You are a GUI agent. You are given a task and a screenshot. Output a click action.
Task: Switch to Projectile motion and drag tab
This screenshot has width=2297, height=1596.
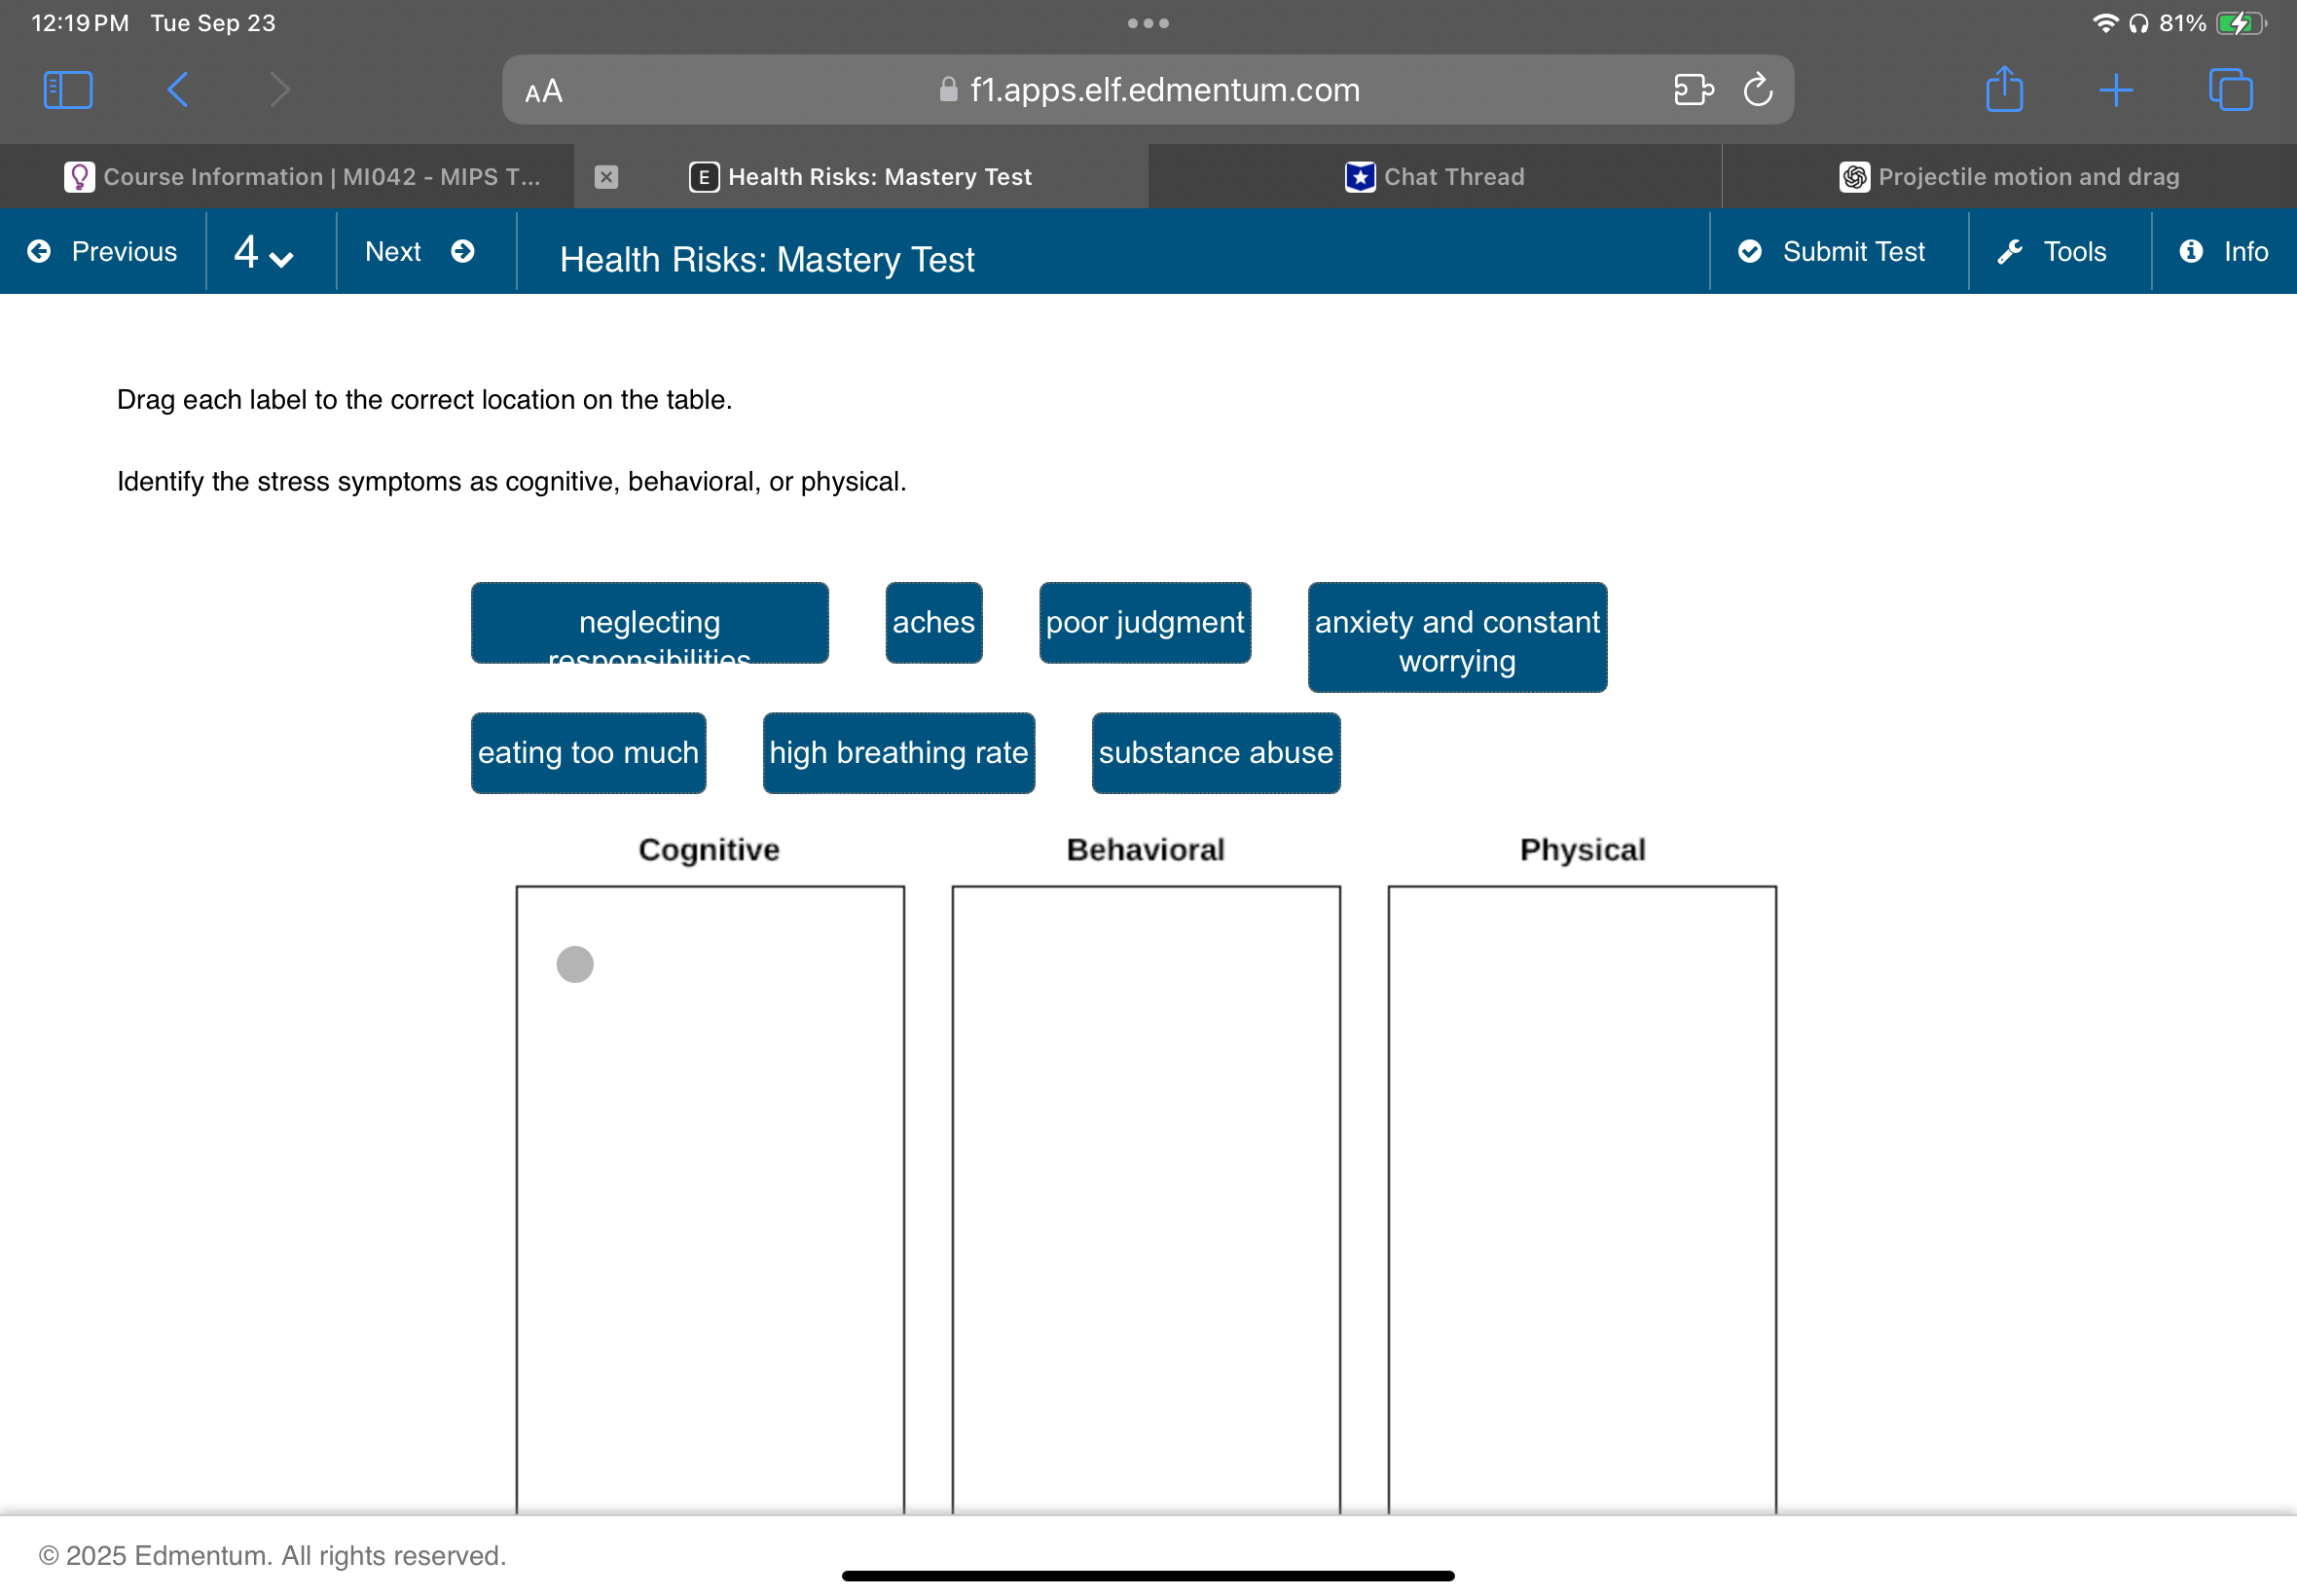tap(2008, 177)
